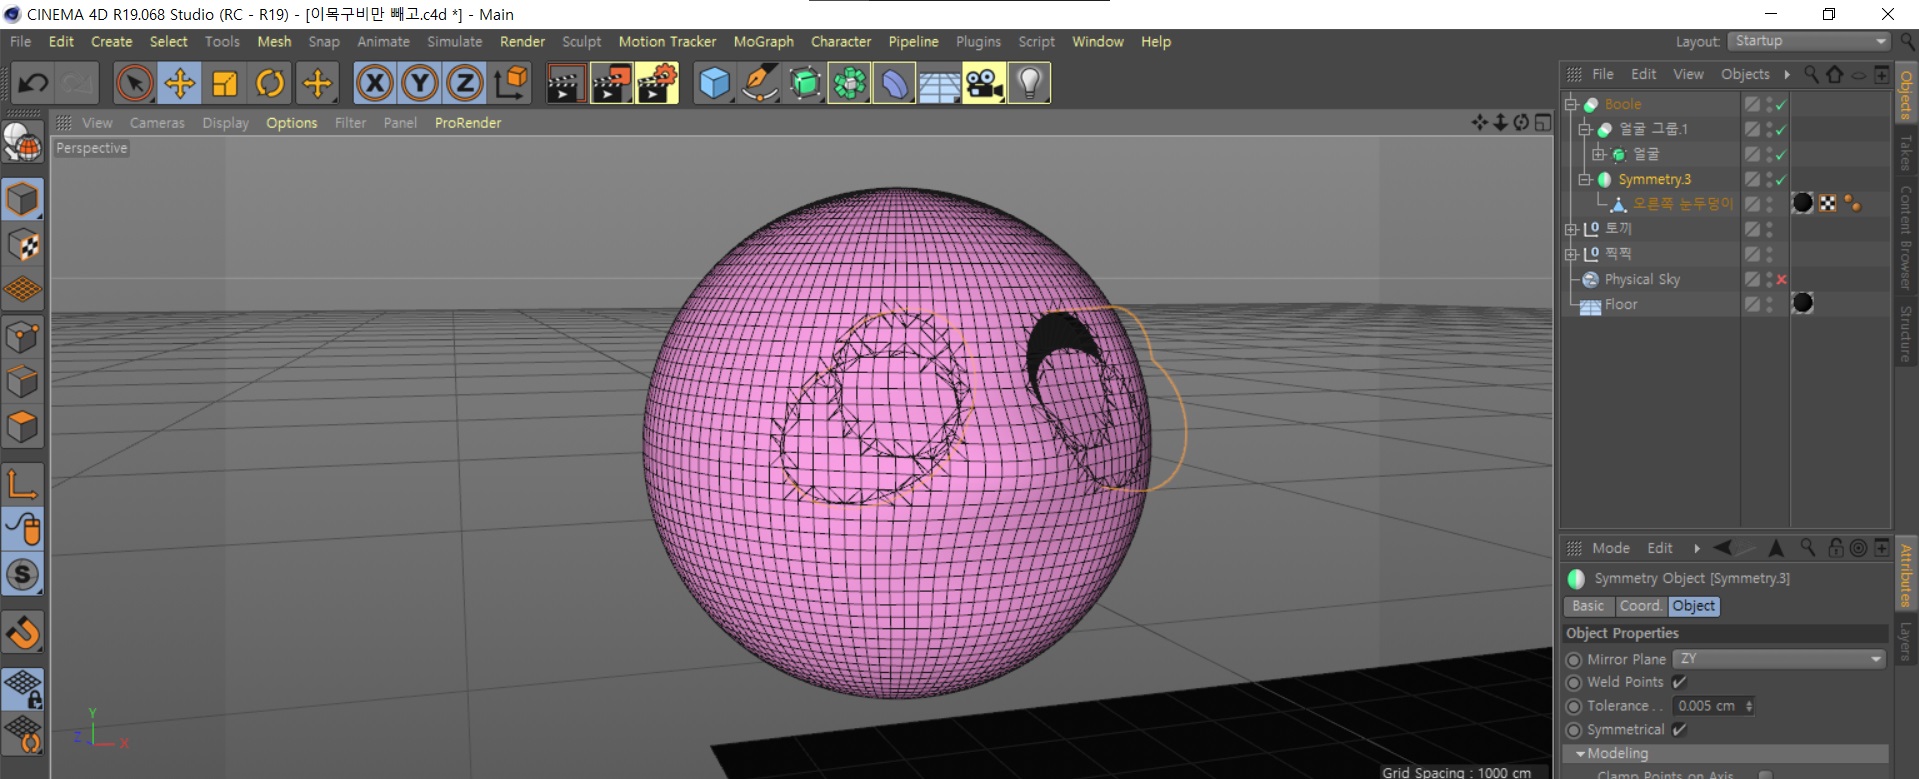Viewport: 1919px width, 779px height.
Task: Collapse the Symmetry.3 node
Action: coord(1584,179)
